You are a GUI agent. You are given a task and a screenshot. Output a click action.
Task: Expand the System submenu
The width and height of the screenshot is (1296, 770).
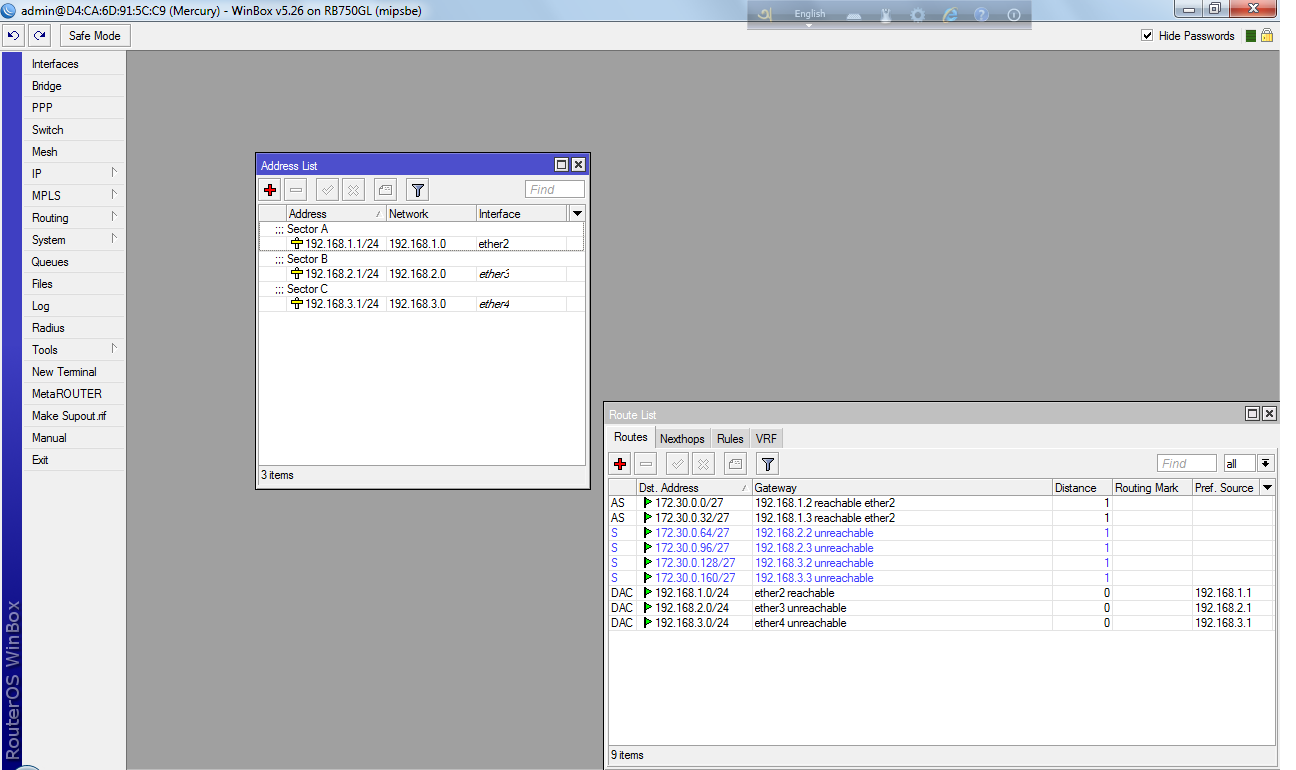[x=75, y=240]
